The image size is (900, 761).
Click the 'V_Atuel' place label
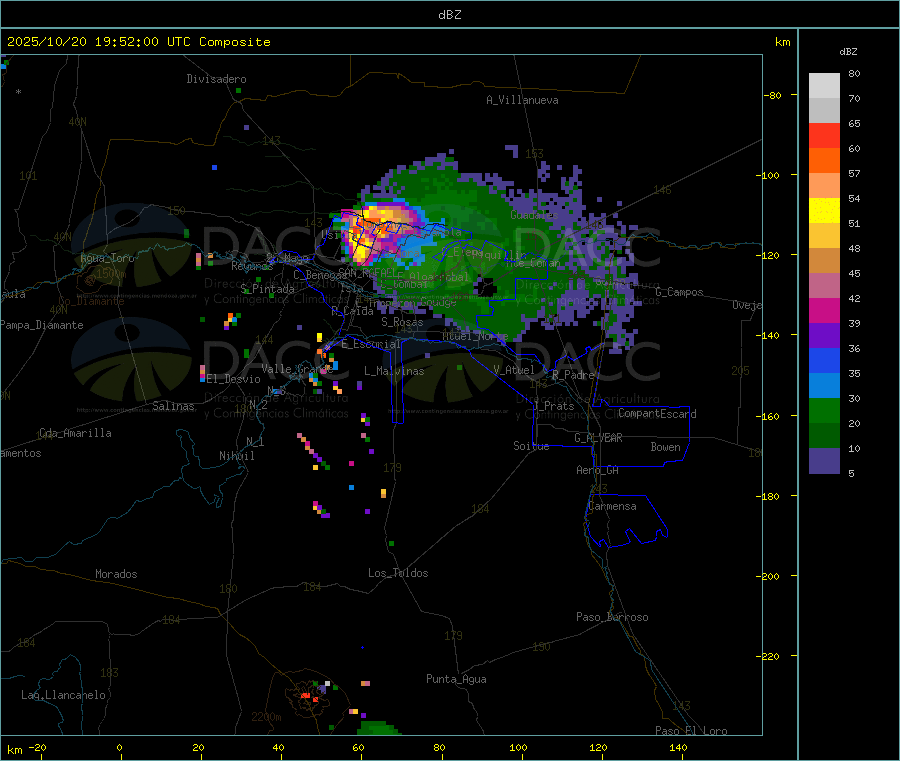coord(514,370)
